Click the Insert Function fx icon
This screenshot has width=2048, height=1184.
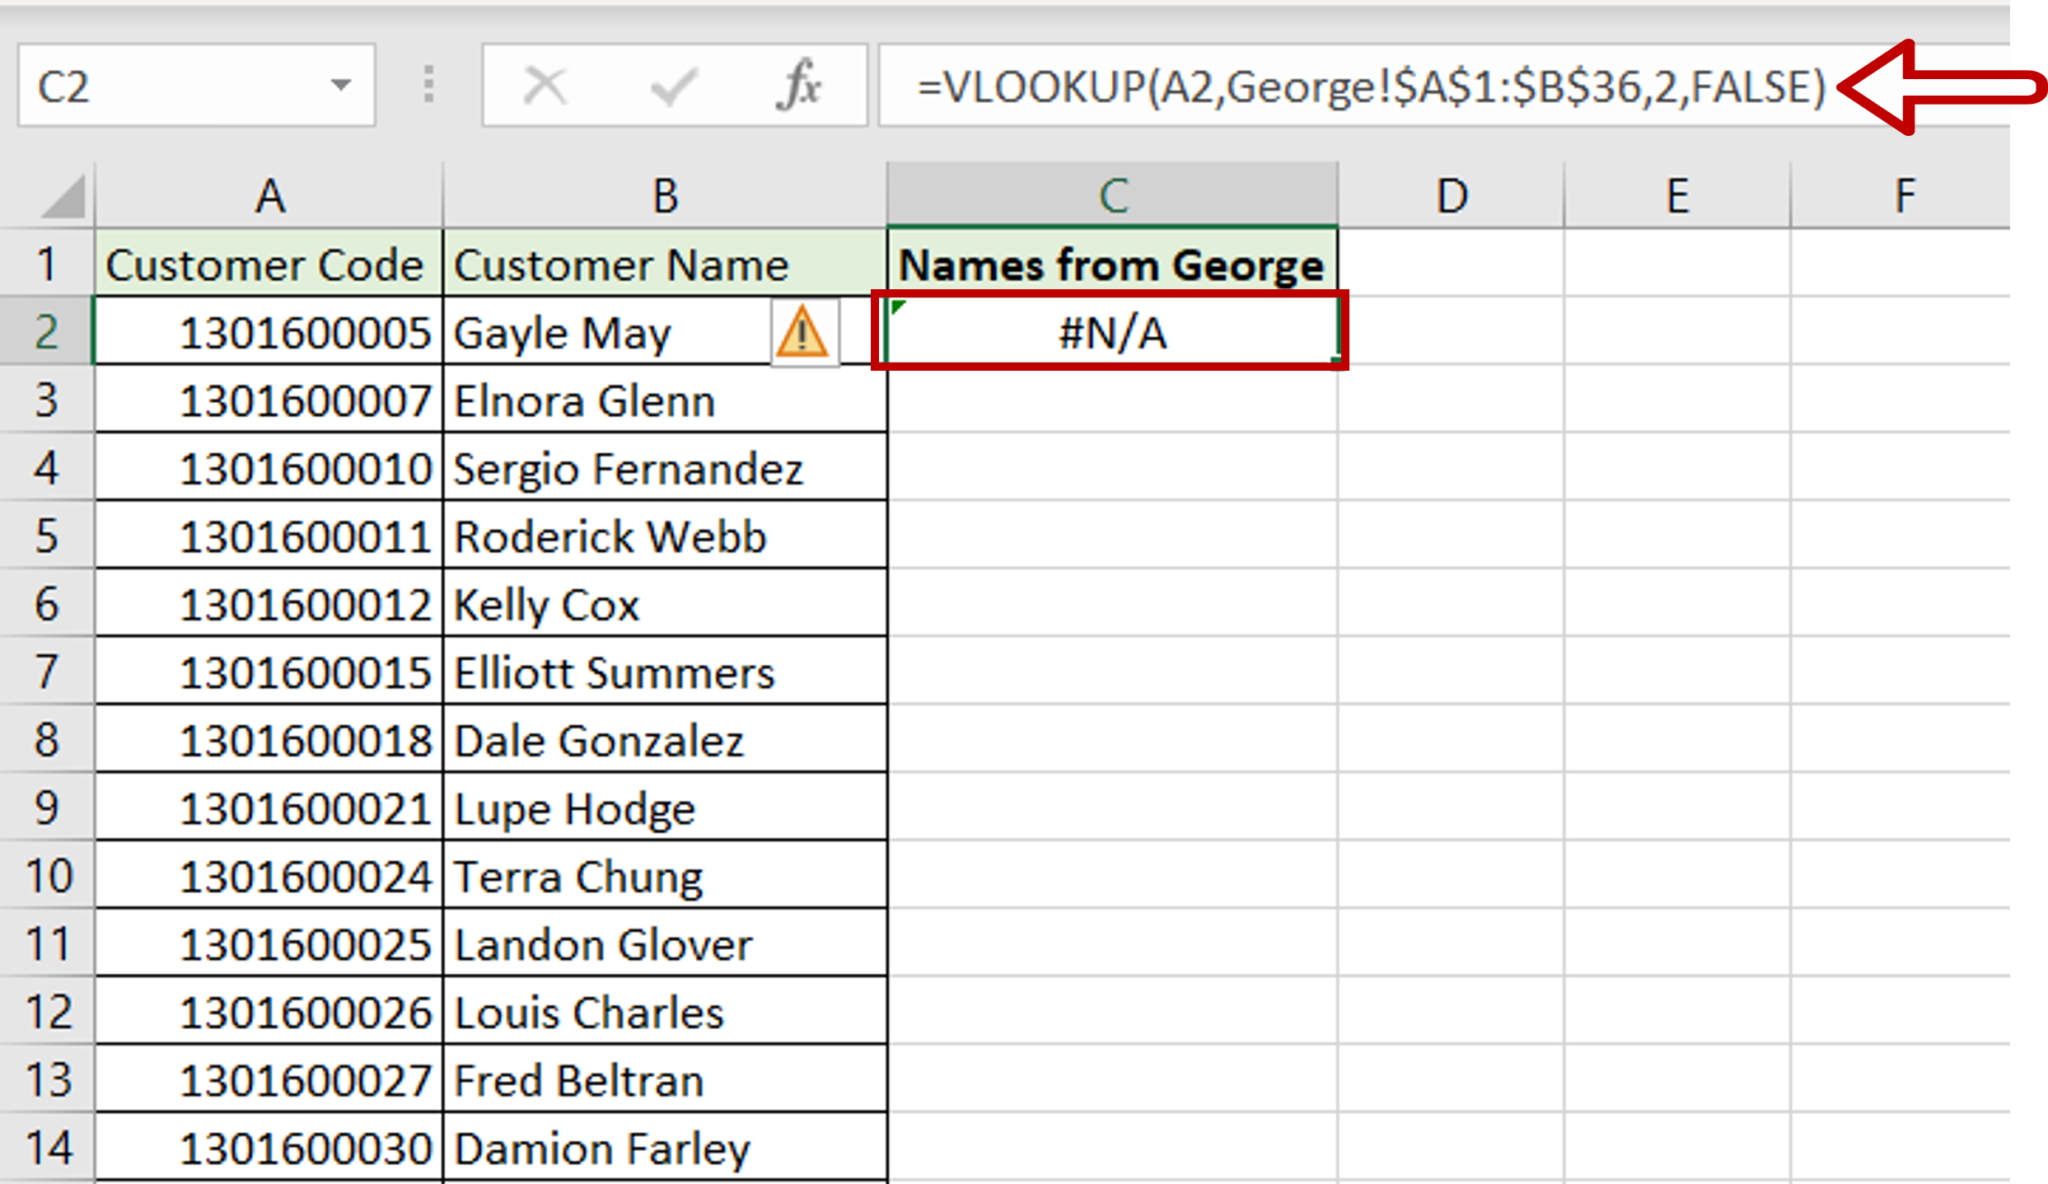[x=799, y=85]
